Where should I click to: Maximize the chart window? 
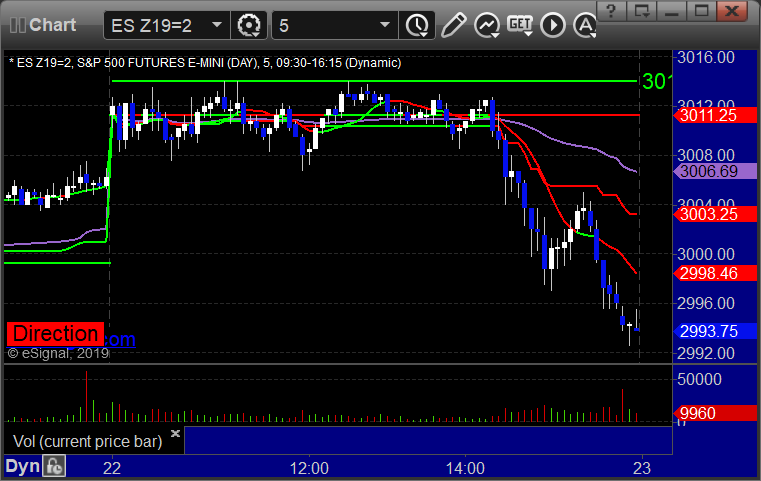tap(701, 11)
